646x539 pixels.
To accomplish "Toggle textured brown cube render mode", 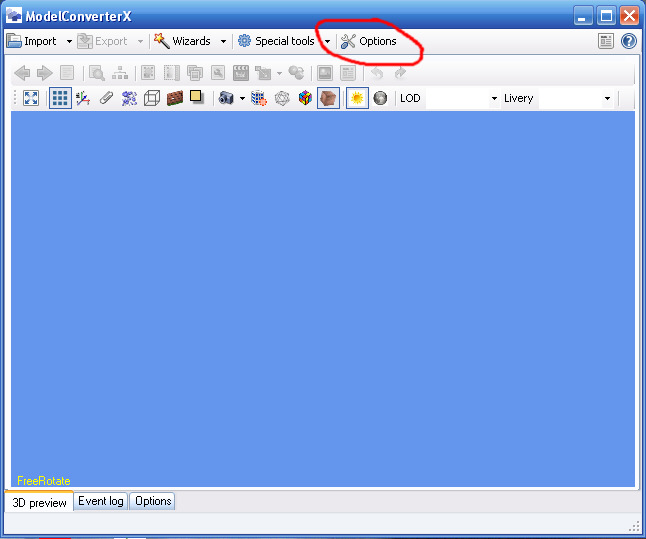I will [328, 98].
